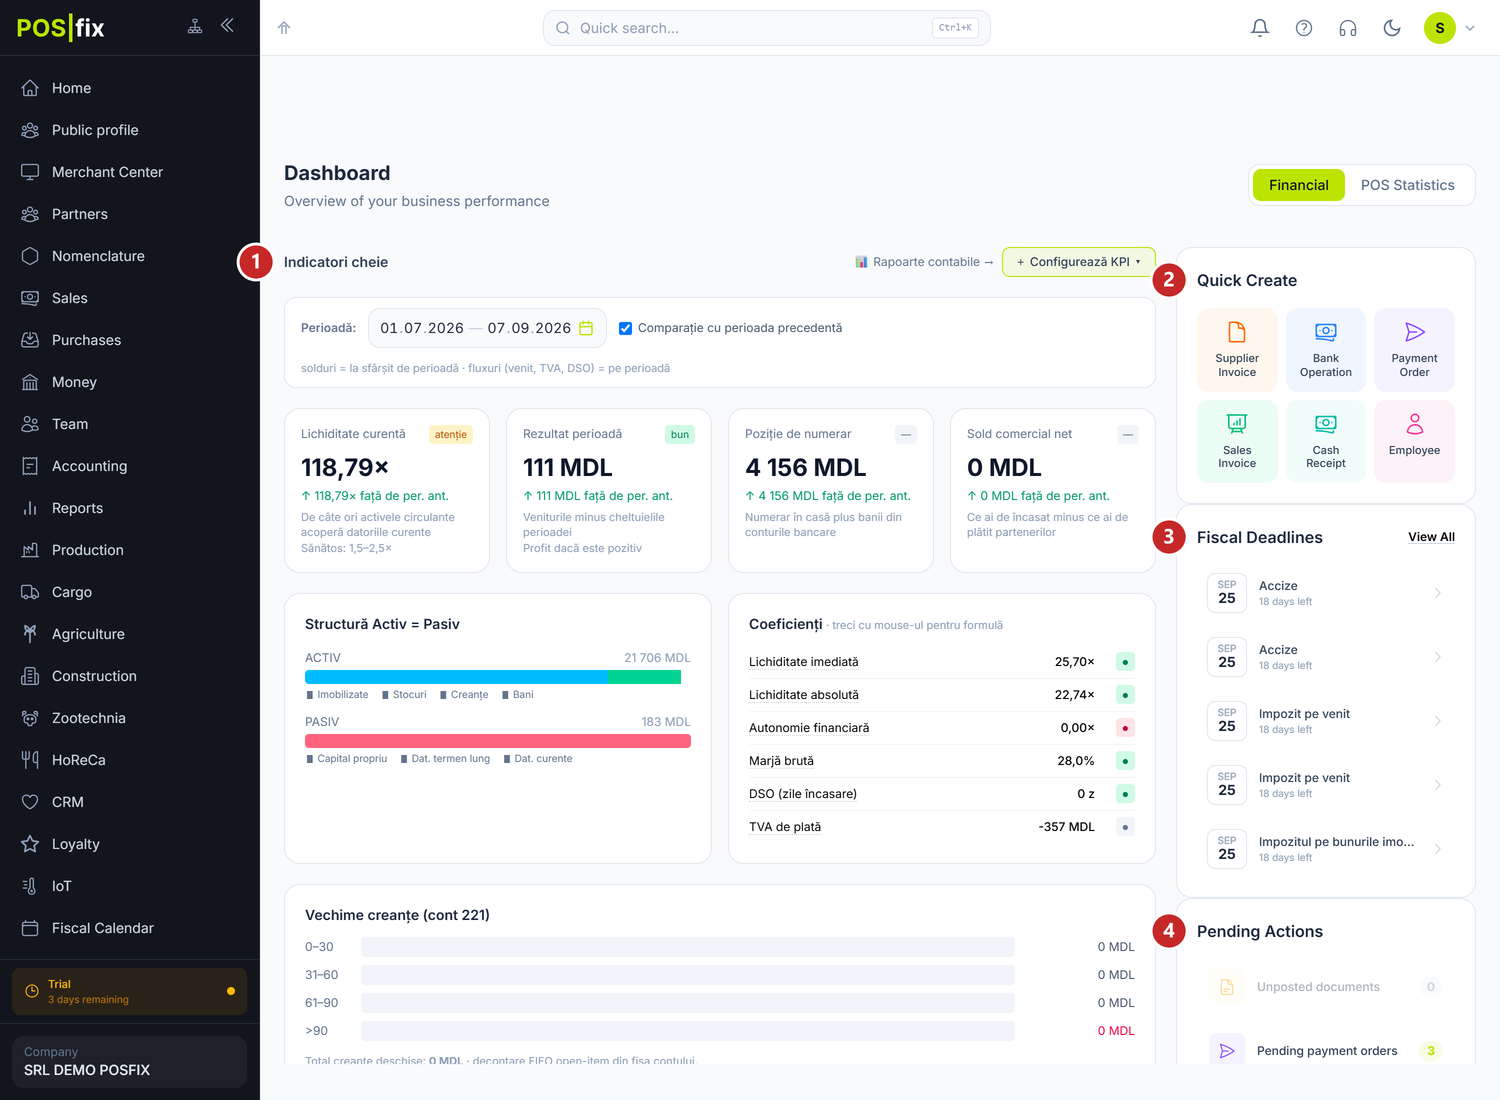The width and height of the screenshot is (1500, 1100).
Task: Expand the Poziție de numerar card menu
Action: 906,434
